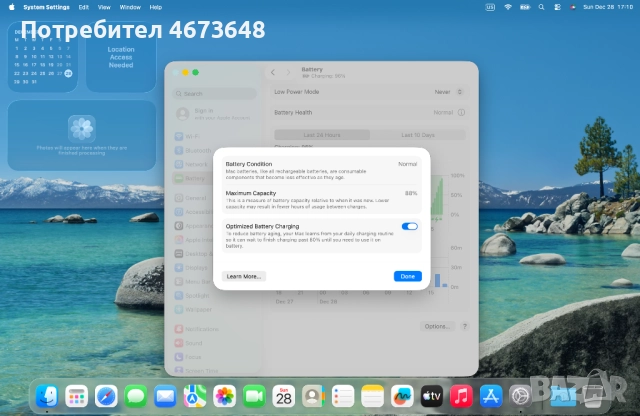This screenshot has width=640, height=416.
Task: Open the Help menu
Action: tap(156, 7)
